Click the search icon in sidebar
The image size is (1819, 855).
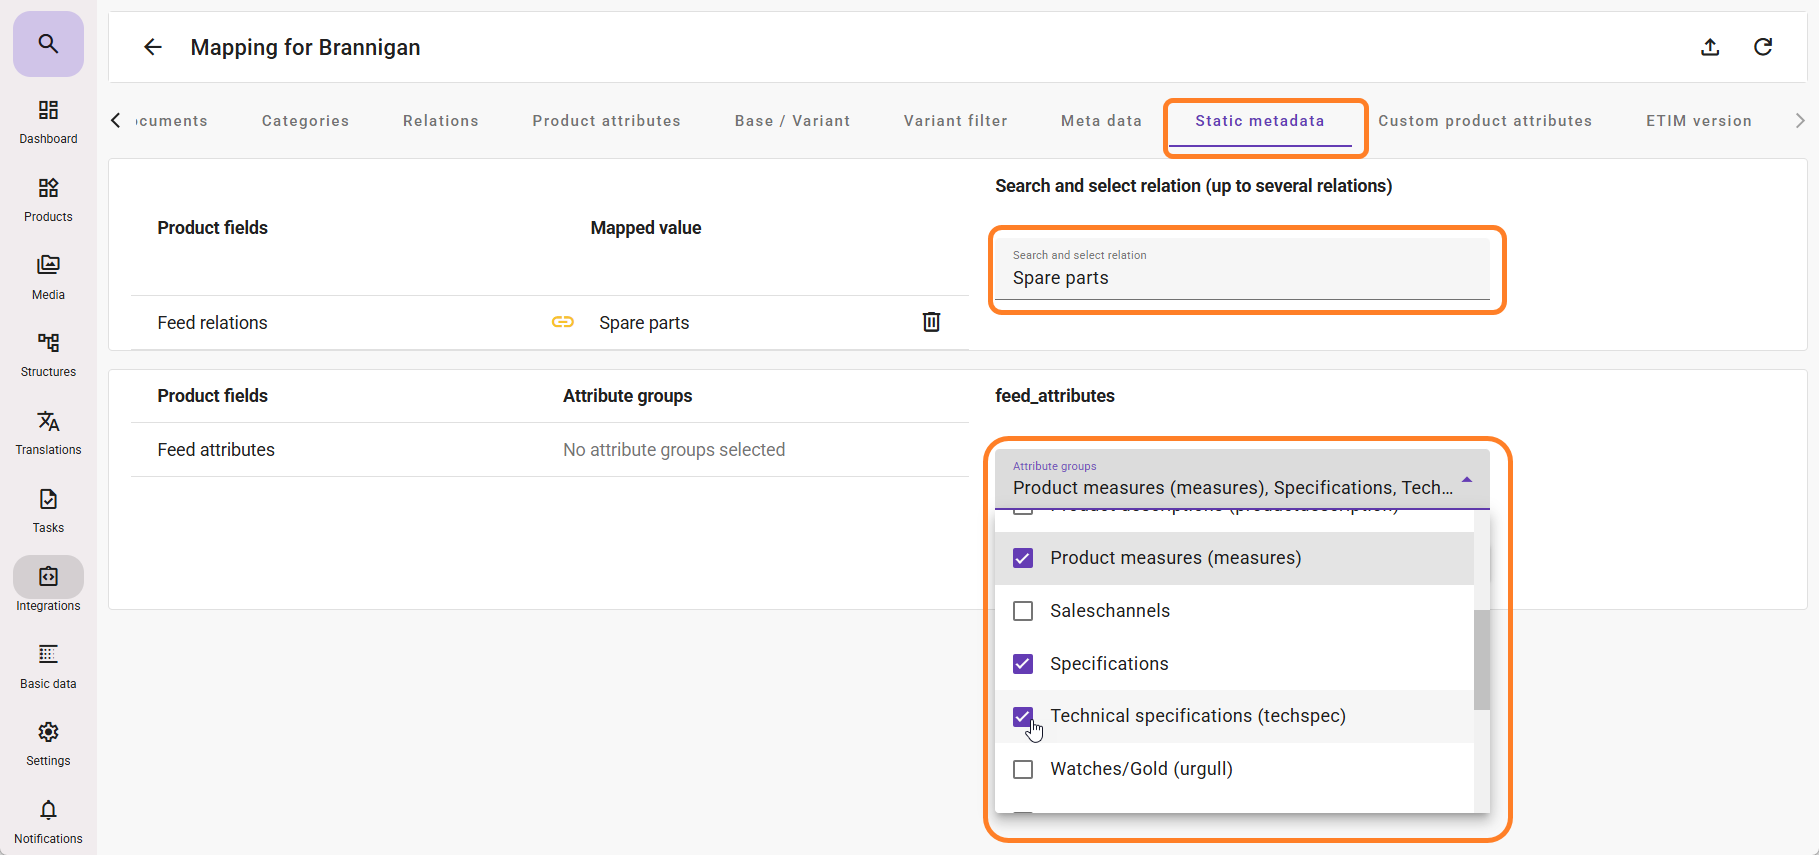[48, 44]
